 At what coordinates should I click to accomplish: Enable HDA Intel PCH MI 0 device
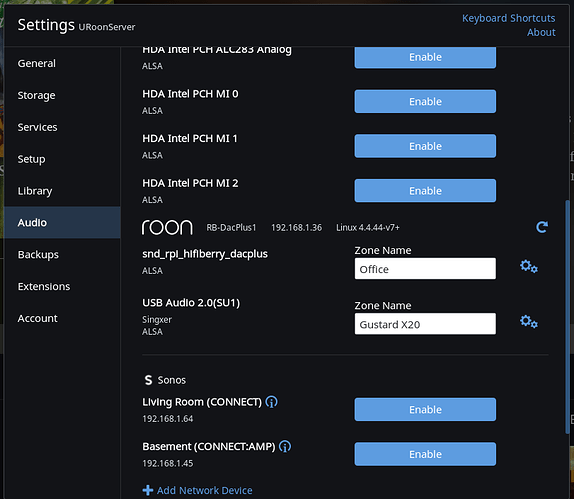point(425,101)
